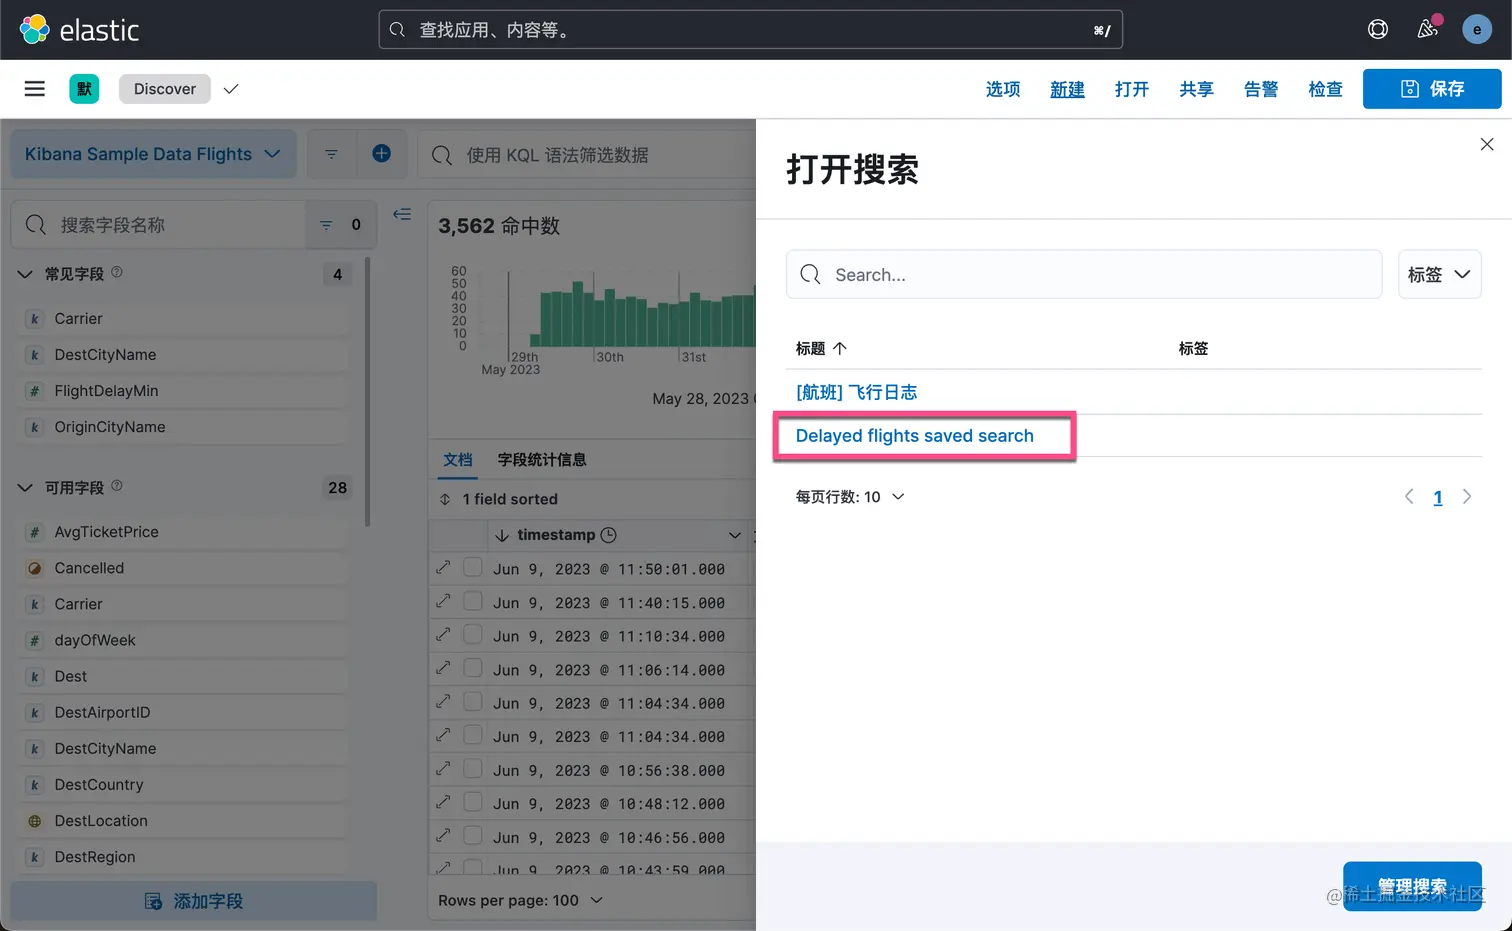Go to page 1 link
Viewport: 1512px width, 931px height.
1438,497
